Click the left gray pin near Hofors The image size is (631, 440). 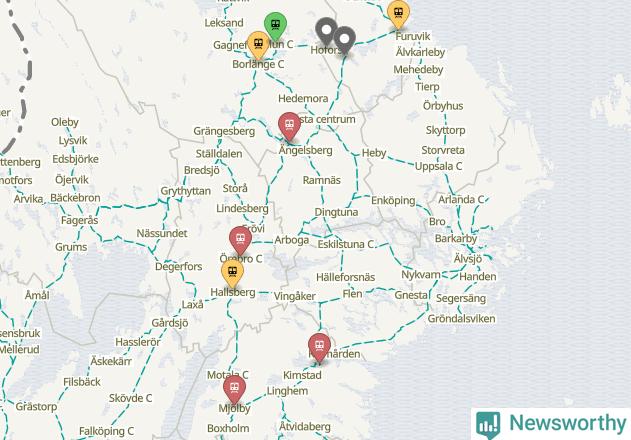tap(326, 31)
